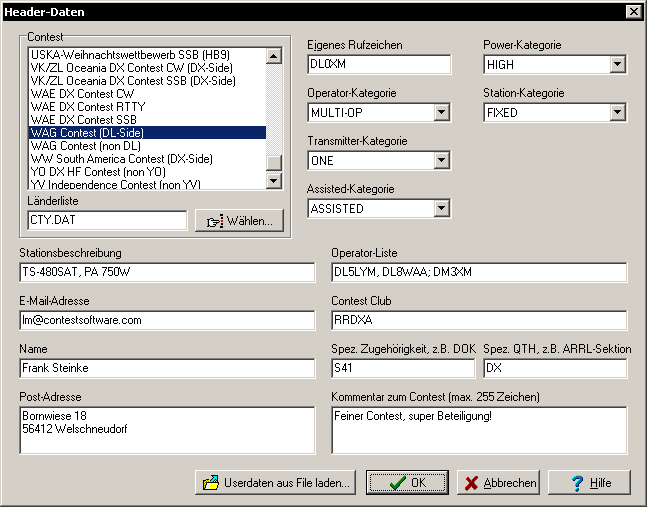Expand the Operator-Kategorie dropdown

[441, 113]
